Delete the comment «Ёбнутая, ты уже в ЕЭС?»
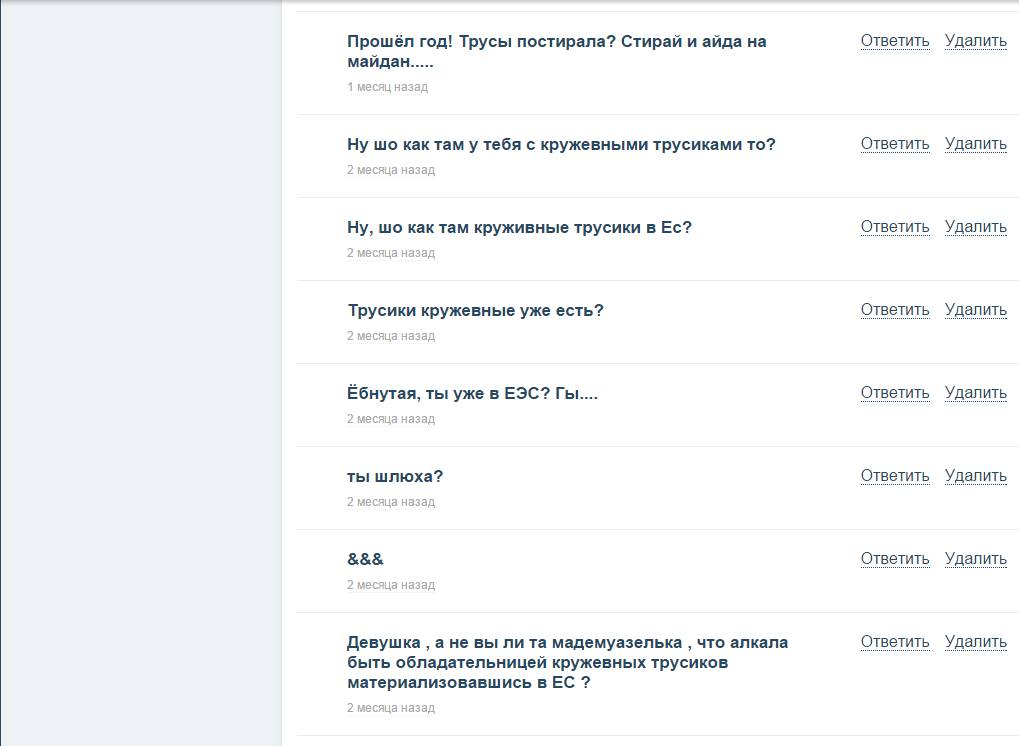 975,393
